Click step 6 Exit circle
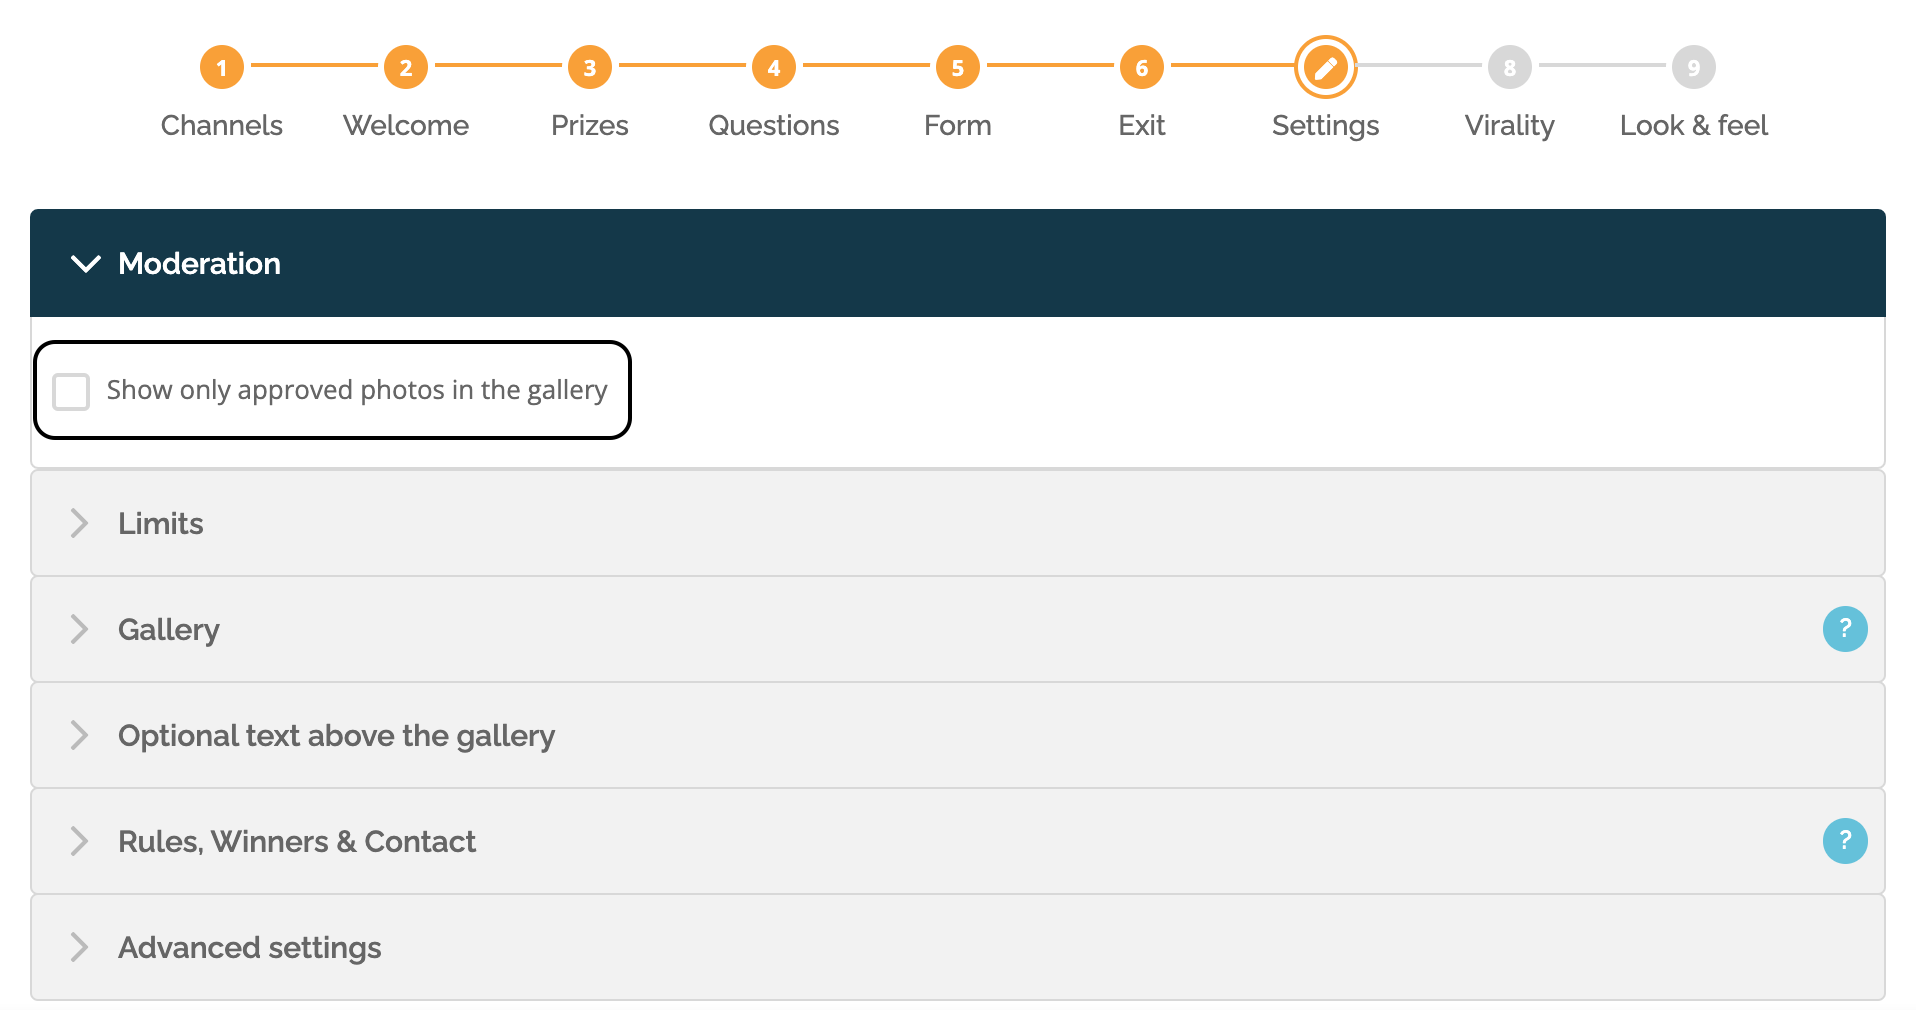The width and height of the screenshot is (1916, 1010). coord(1142,67)
